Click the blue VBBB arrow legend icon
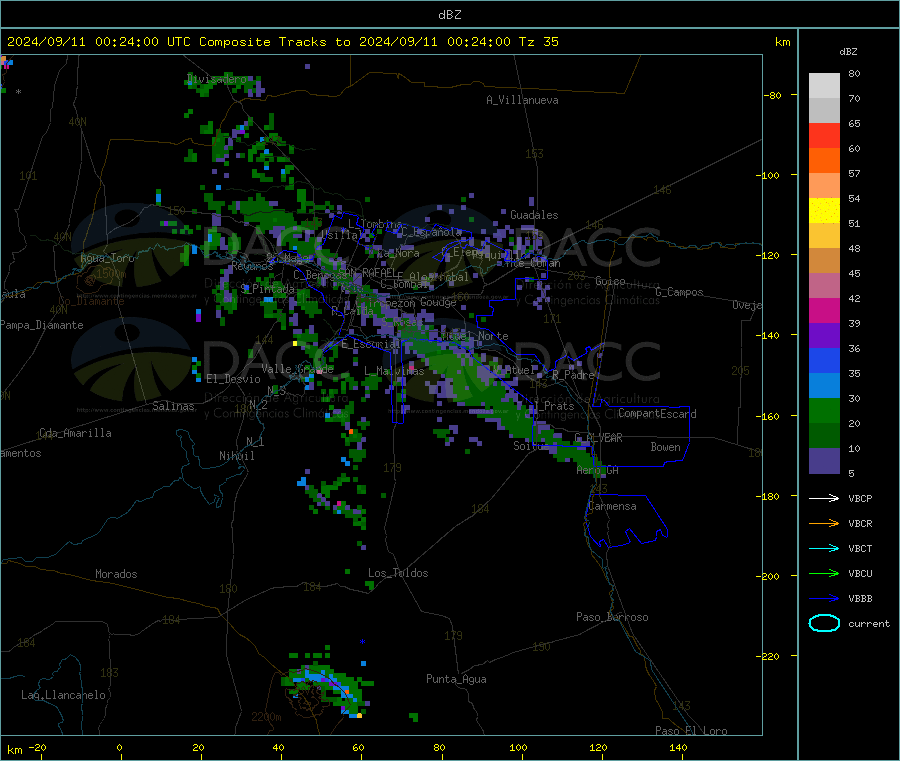 click(x=824, y=599)
